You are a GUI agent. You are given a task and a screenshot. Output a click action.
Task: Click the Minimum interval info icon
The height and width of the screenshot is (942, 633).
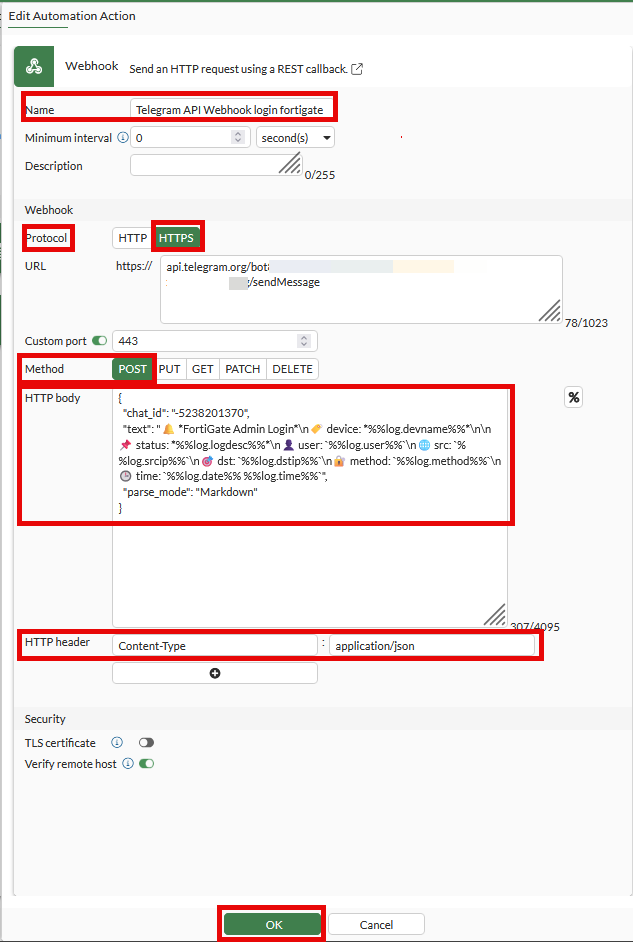(x=123, y=138)
